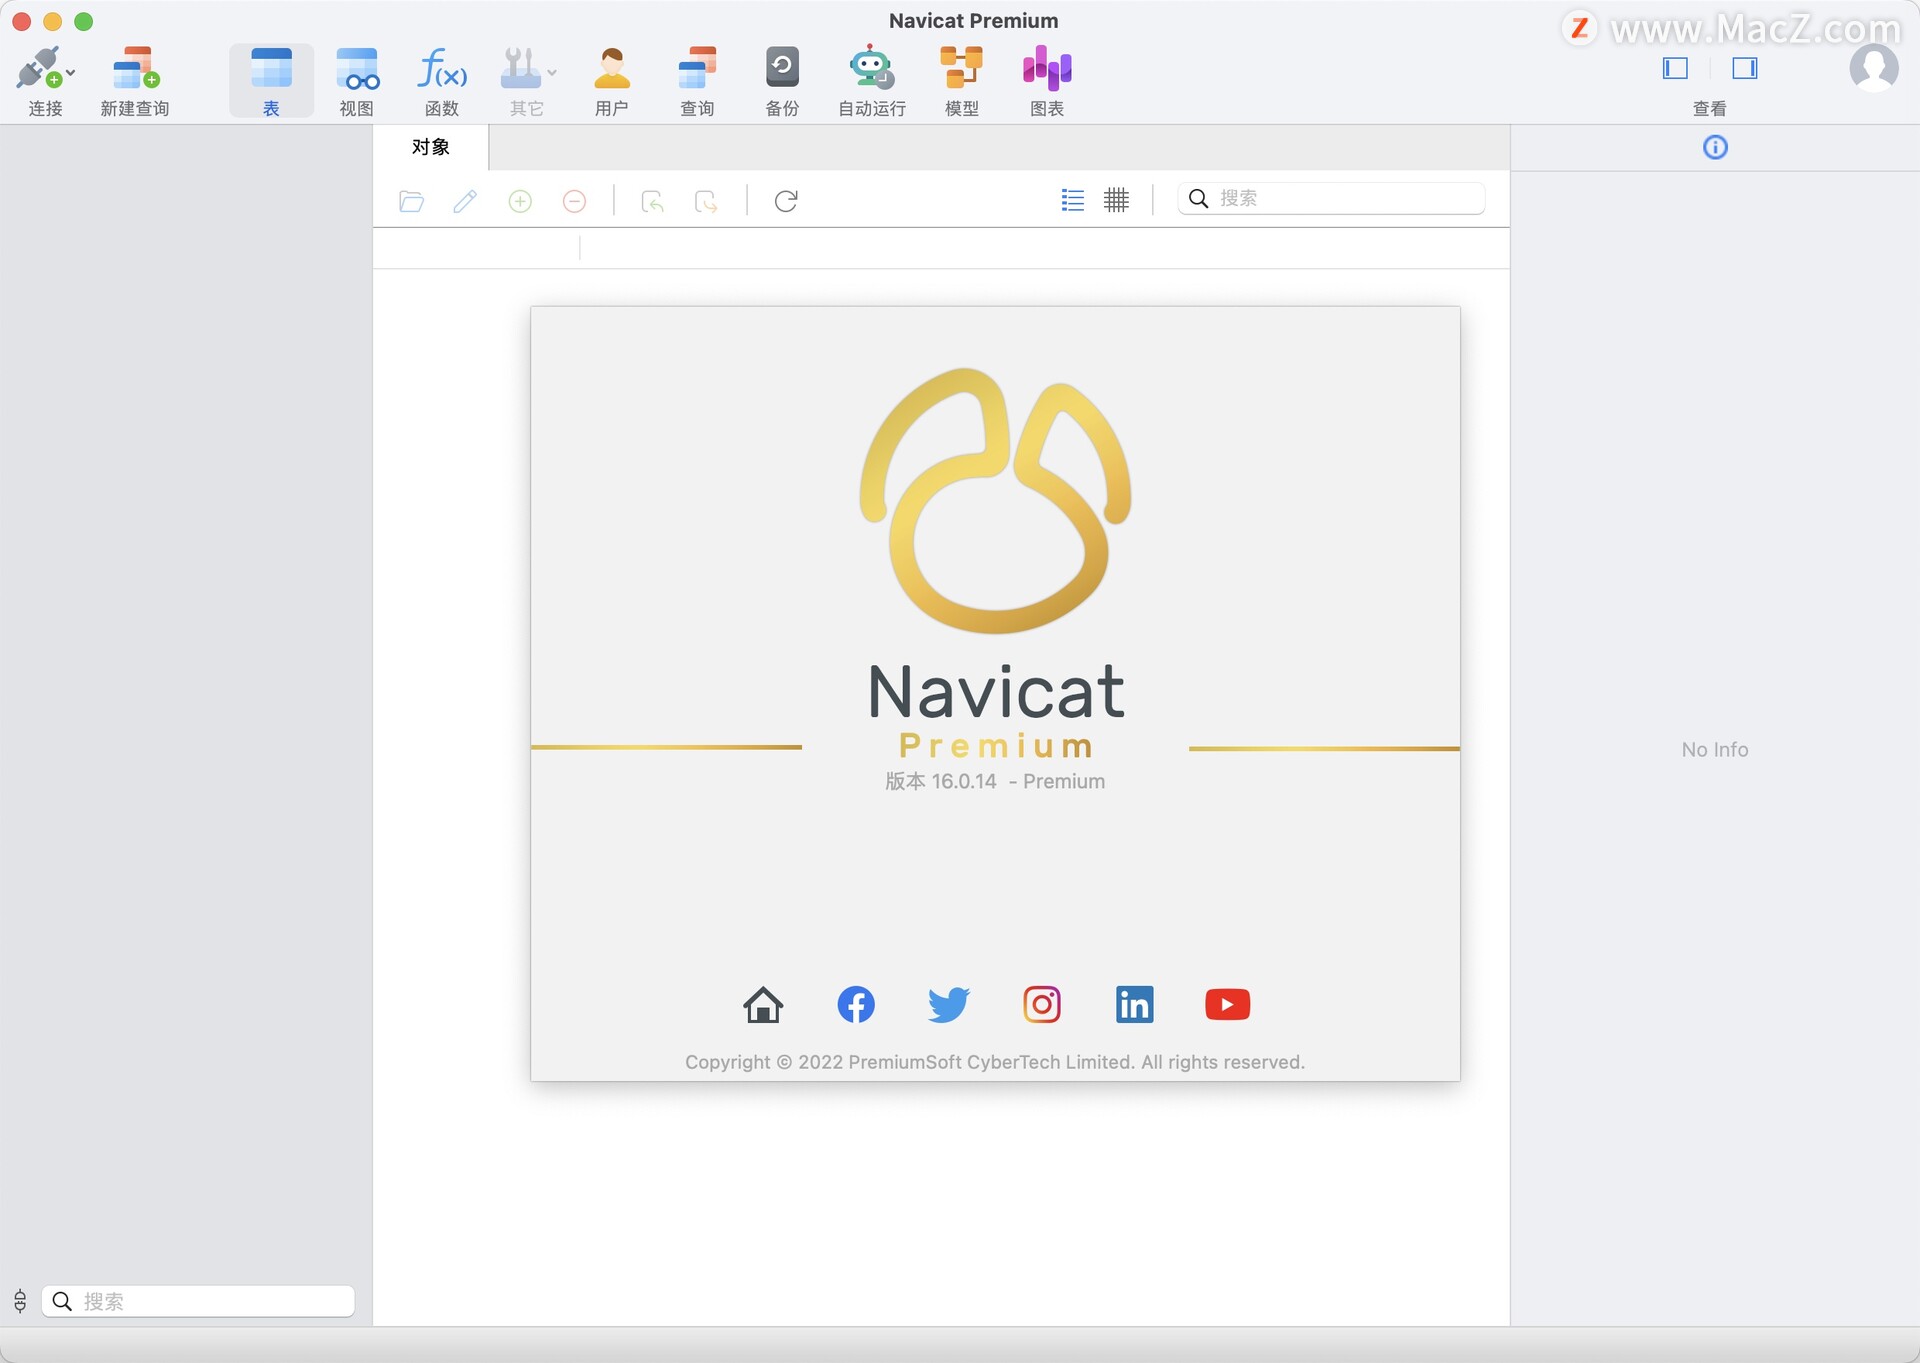Screen dimensions: 1920x1363
Task: Open Navicat's Twitter page icon
Action: (949, 1004)
